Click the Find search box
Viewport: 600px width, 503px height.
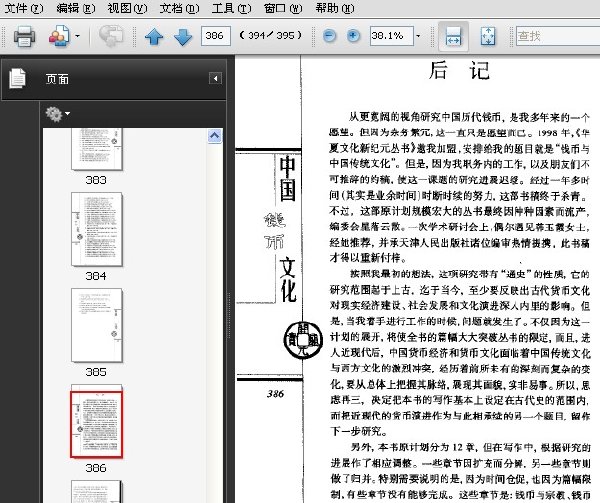click(x=558, y=36)
